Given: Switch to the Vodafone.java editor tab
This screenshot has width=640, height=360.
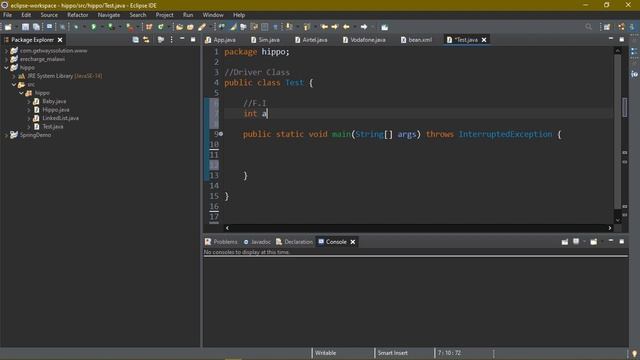Looking at the screenshot, I should click(x=364, y=40).
